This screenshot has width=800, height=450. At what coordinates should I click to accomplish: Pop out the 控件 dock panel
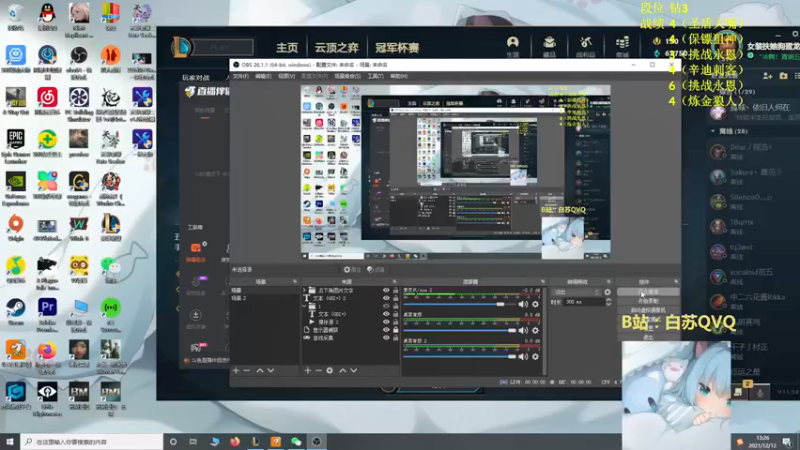tap(676, 282)
